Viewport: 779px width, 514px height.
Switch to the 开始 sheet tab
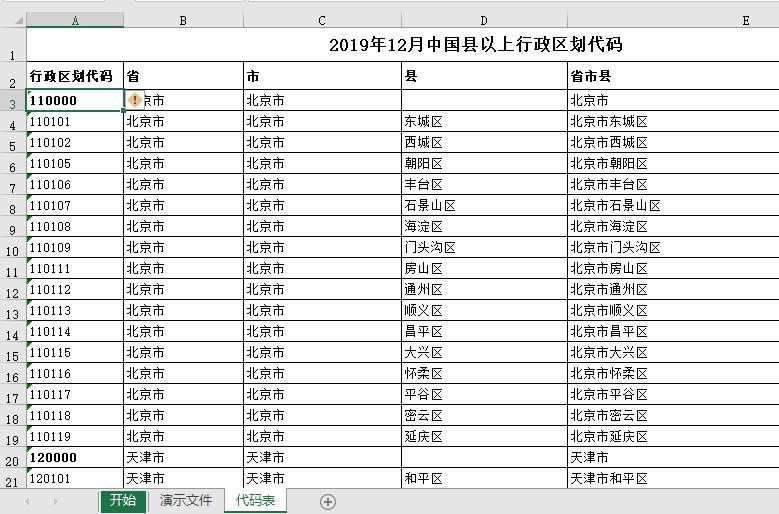coord(123,500)
